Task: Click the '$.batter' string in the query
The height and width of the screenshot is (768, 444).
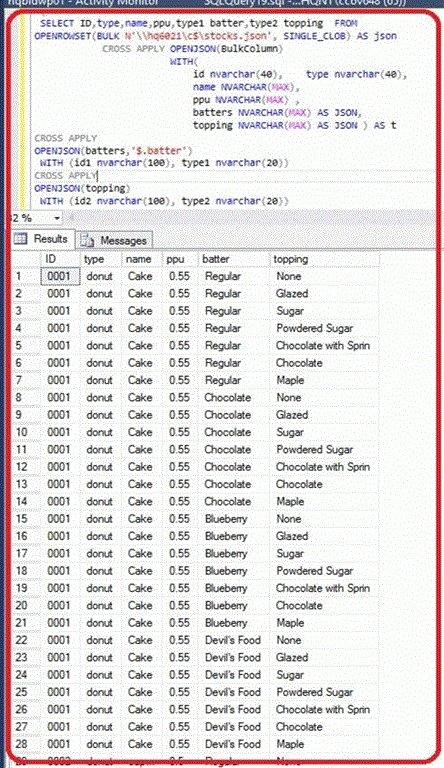Action: pyautogui.click(x=159, y=150)
